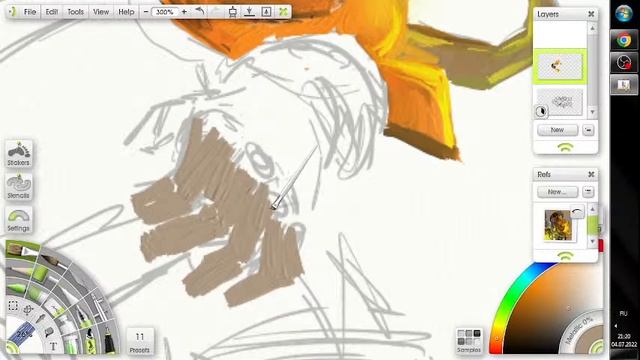Create a New layer
Image resolution: width=640 pixels, height=360 pixels.
[x=558, y=130]
